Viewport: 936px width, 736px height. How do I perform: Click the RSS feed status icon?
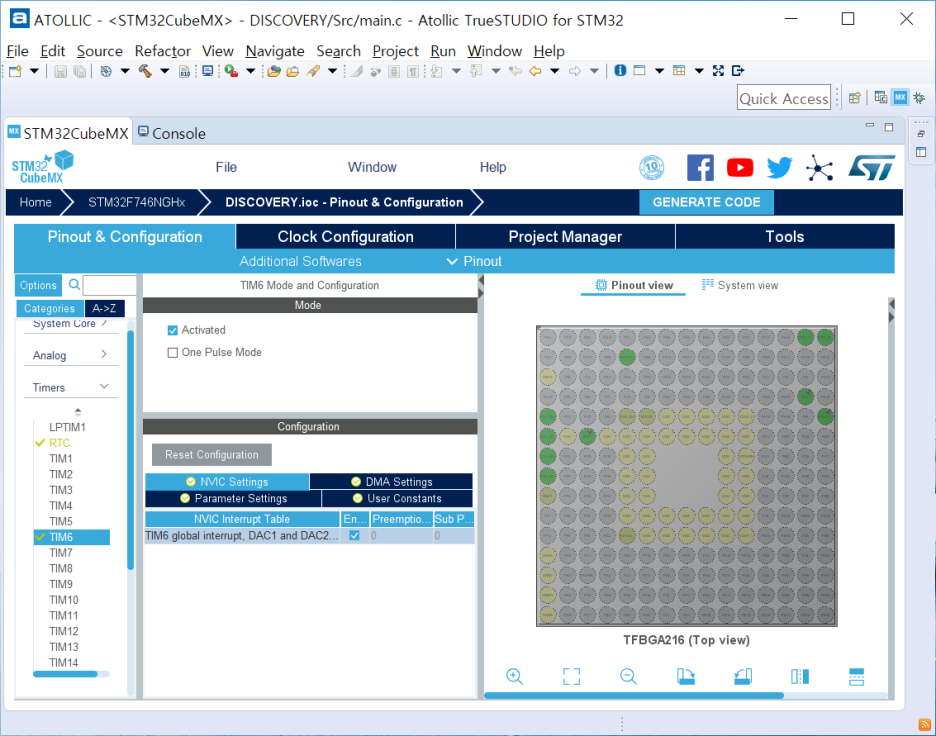click(x=925, y=725)
